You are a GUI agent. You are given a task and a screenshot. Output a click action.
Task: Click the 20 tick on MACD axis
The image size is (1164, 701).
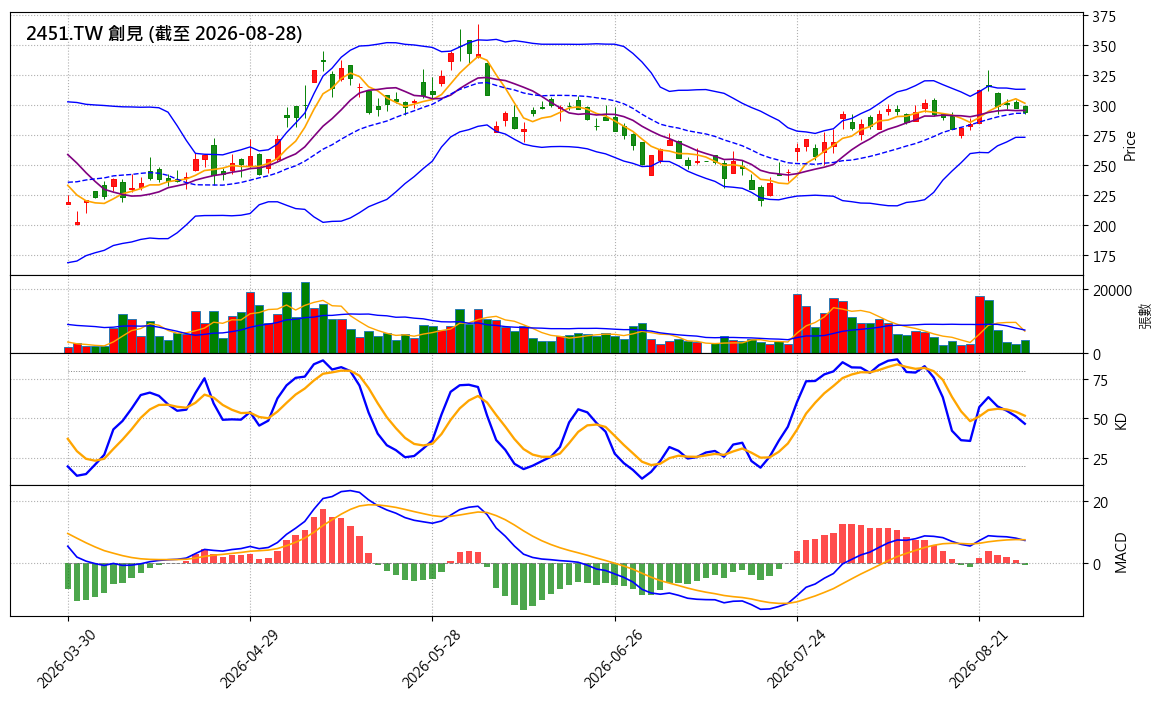tap(1100, 503)
